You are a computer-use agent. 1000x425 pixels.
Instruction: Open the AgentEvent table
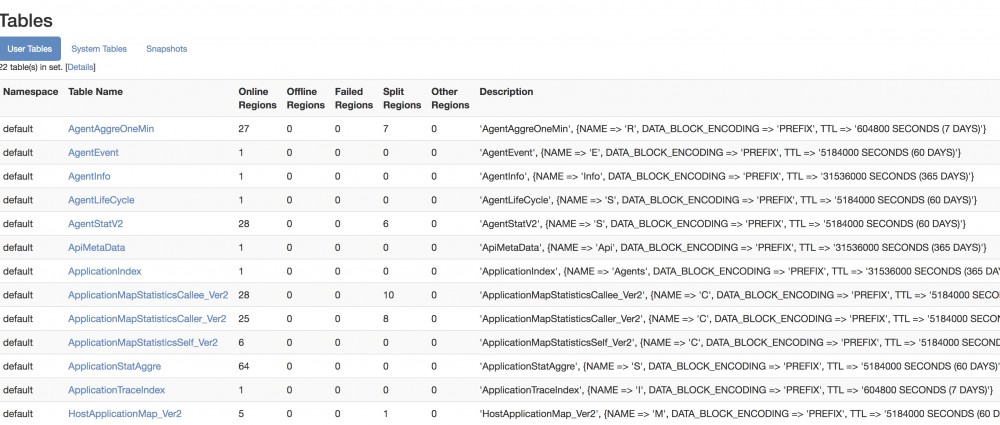click(93, 153)
